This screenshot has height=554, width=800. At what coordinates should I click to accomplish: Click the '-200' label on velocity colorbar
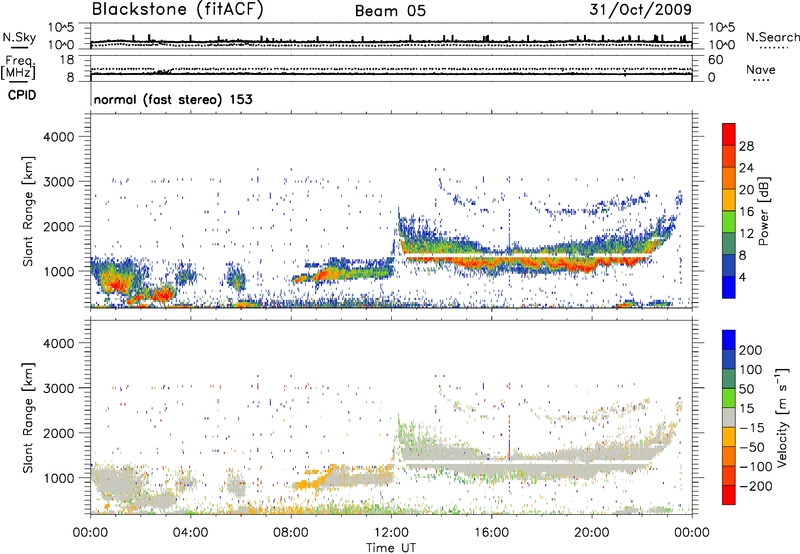coord(756,486)
